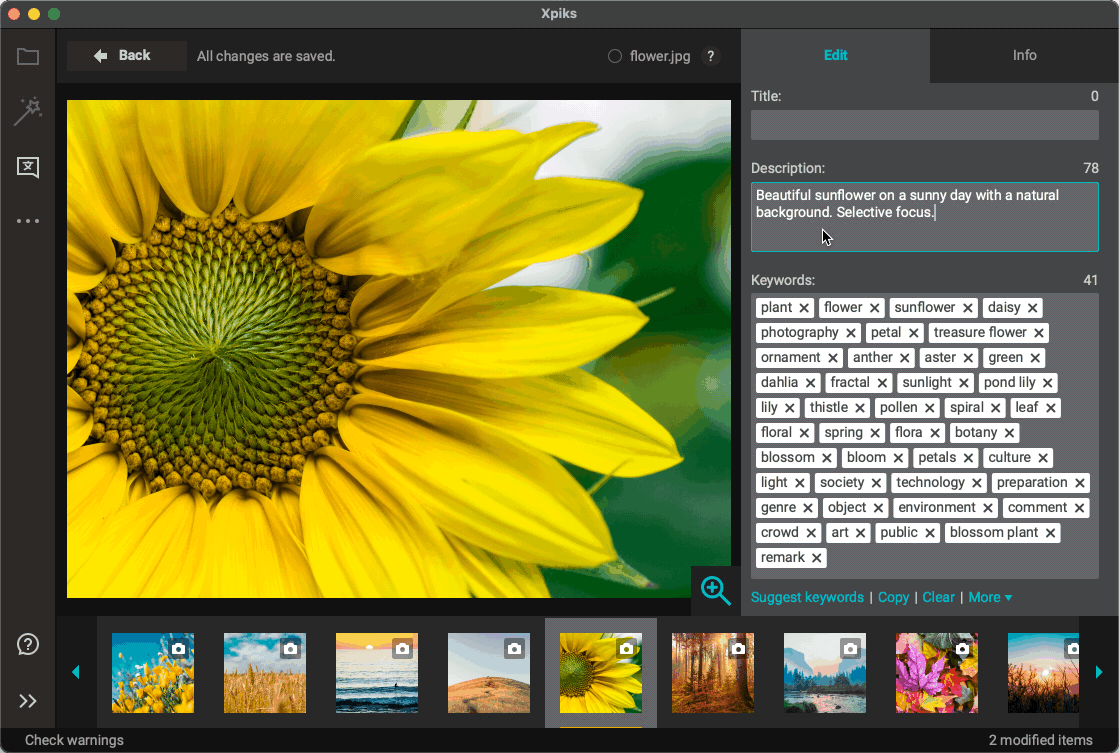
Task: Open the More dropdown under keywords
Action: coord(990,597)
